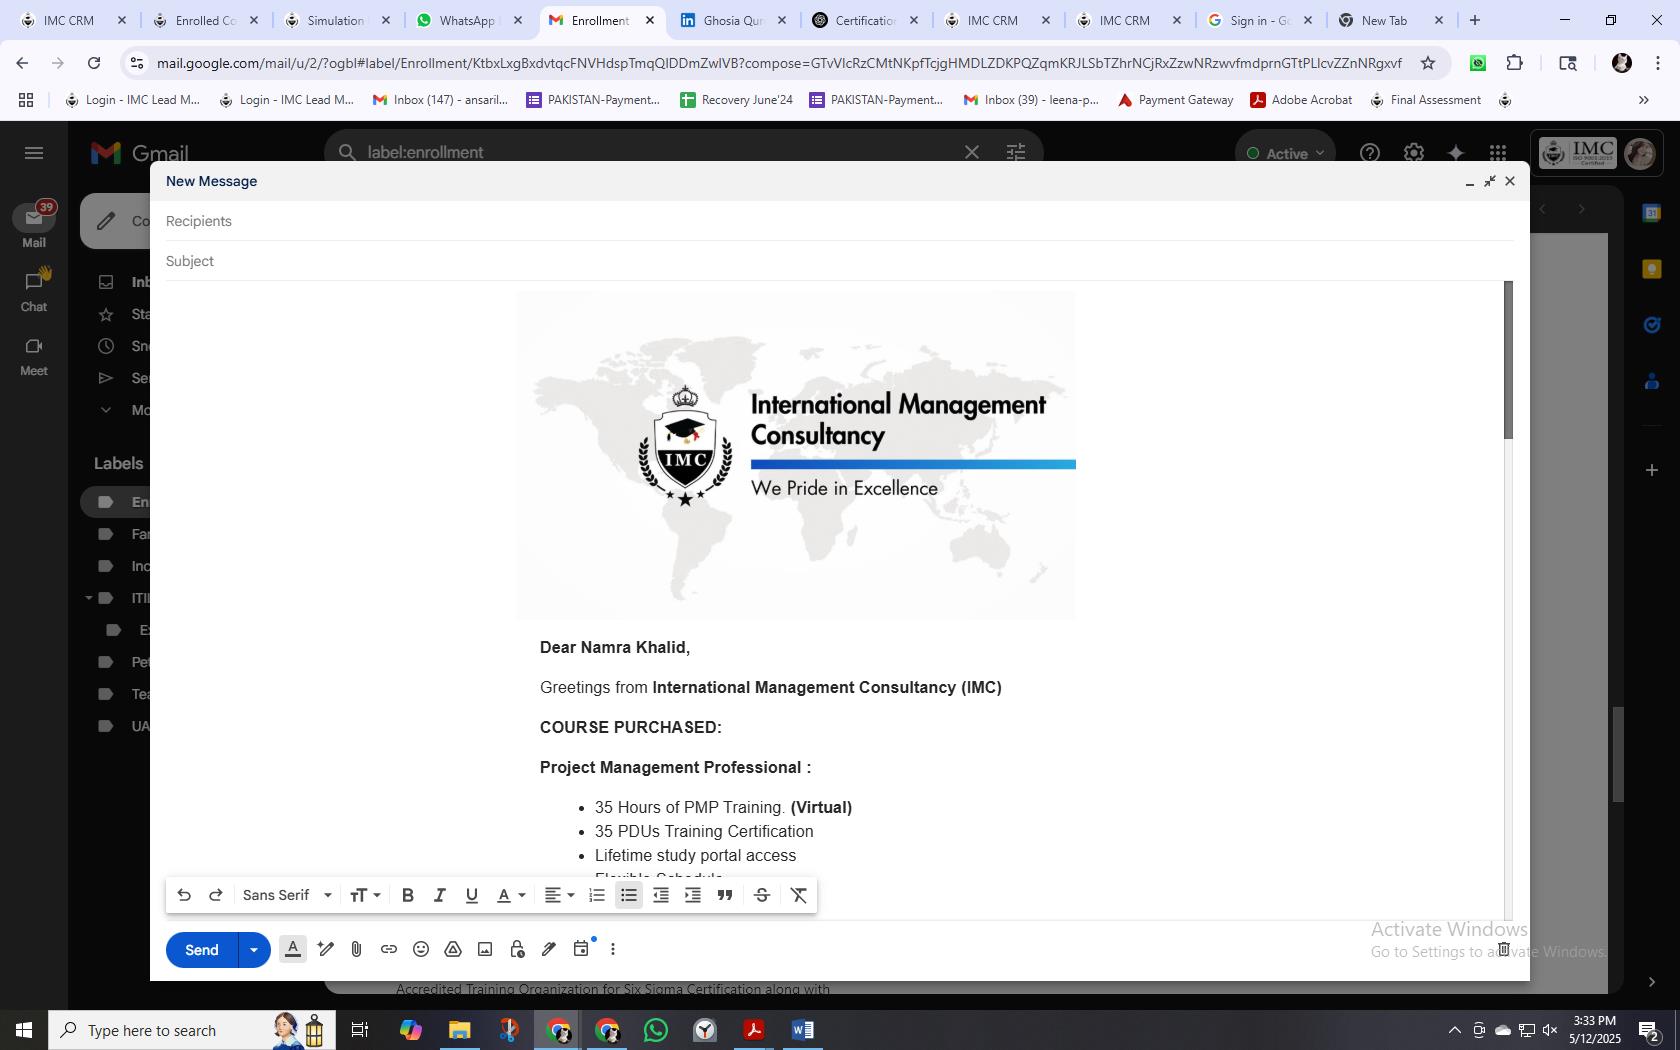Viewport: 1680px width, 1050px height.
Task: Open Payment Gateway bookmark
Action: pos(1175,100)
